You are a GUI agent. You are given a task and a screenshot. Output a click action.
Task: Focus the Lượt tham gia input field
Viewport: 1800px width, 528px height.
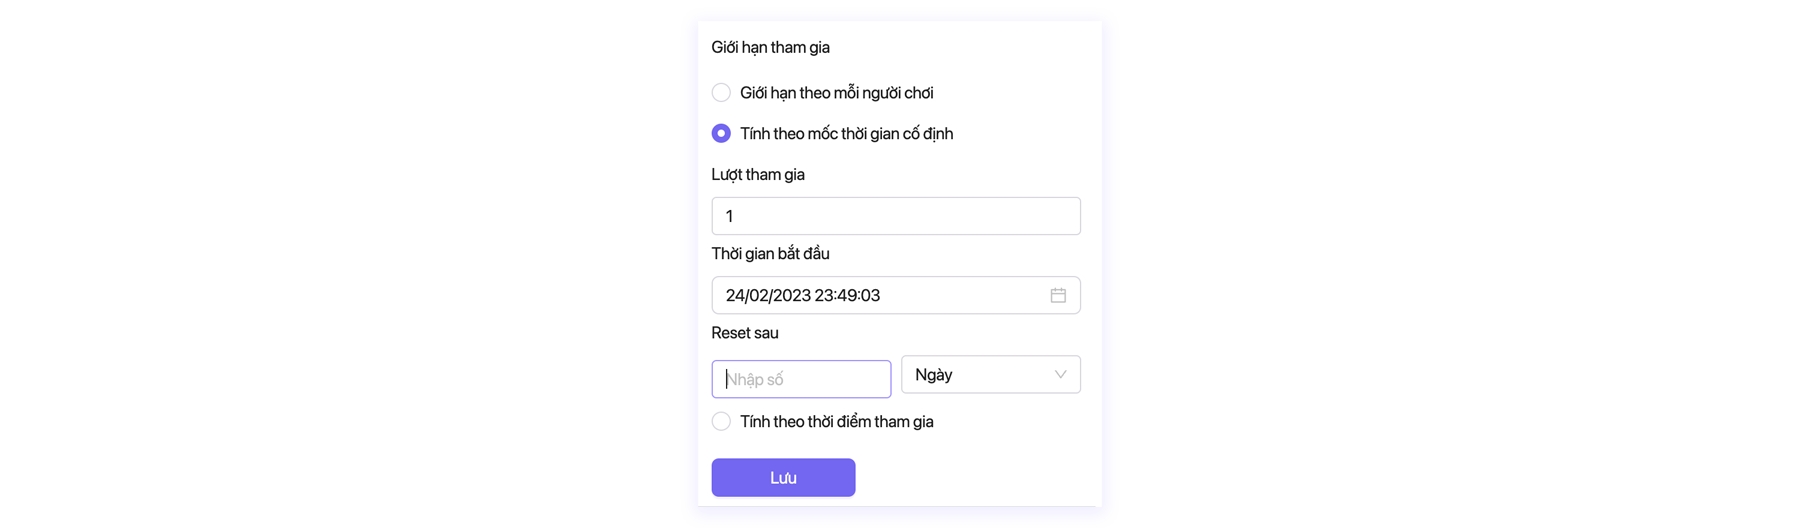tap(895, 216)
